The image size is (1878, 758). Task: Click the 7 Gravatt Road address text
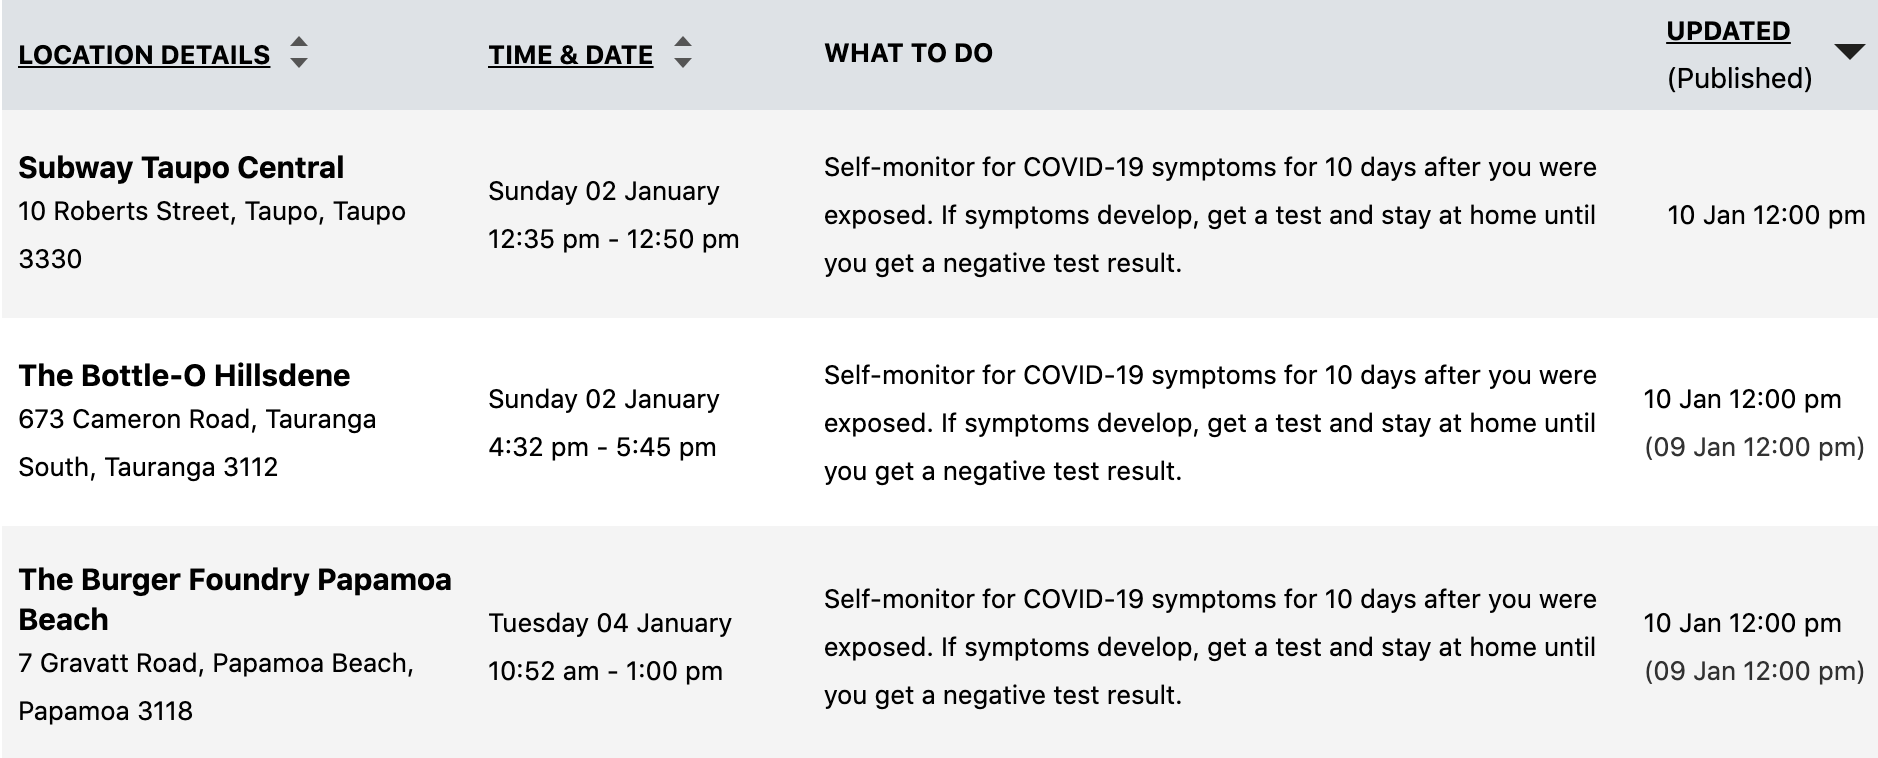coord(216,687)
